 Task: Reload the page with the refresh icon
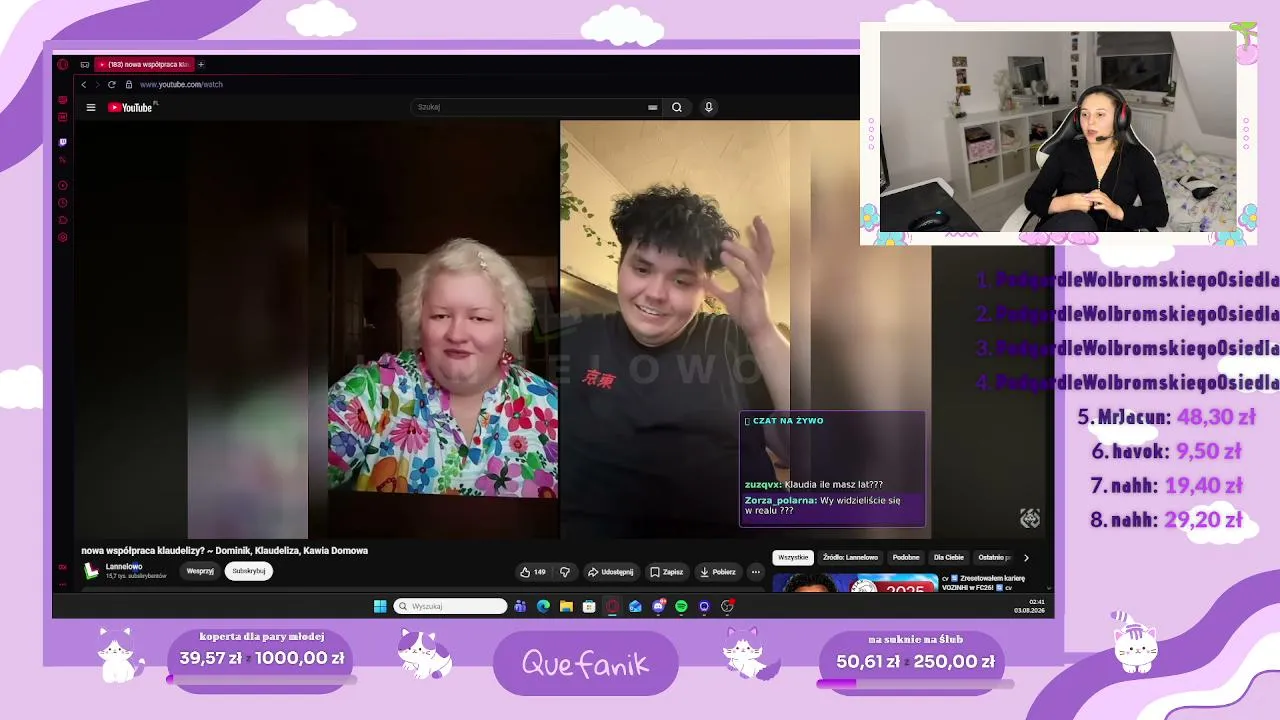pos(112,84)
